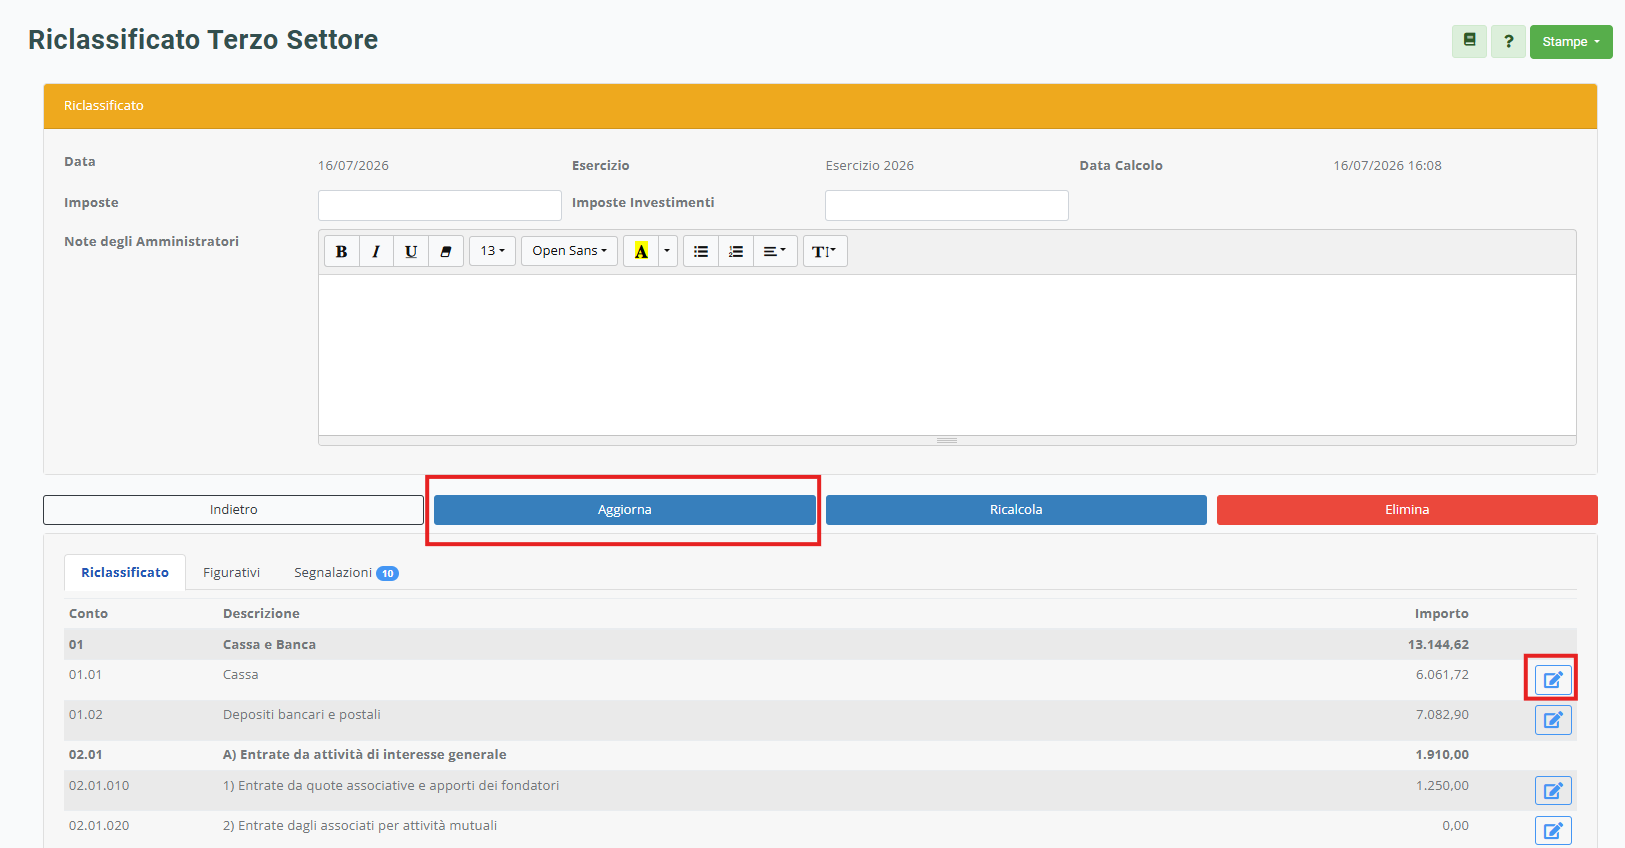Click inside the Imposte input field
The image size is (1625, 848).
[x=440, y=205]
